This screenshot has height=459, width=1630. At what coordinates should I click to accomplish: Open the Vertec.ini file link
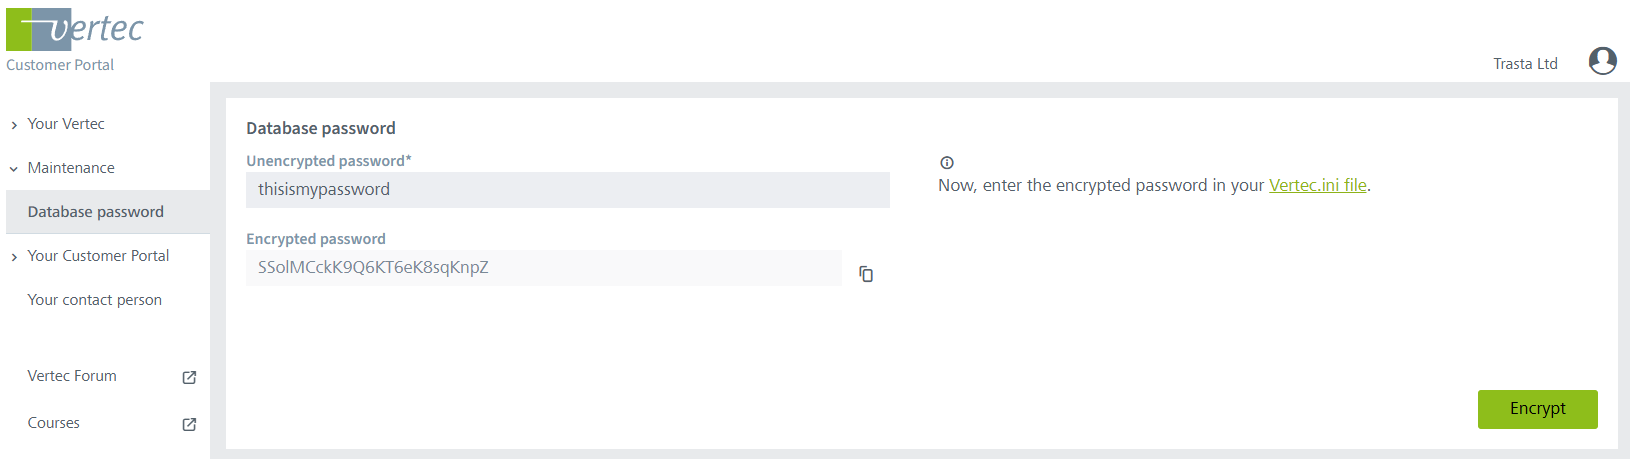pyautogui.click(x=1317, y=185)
